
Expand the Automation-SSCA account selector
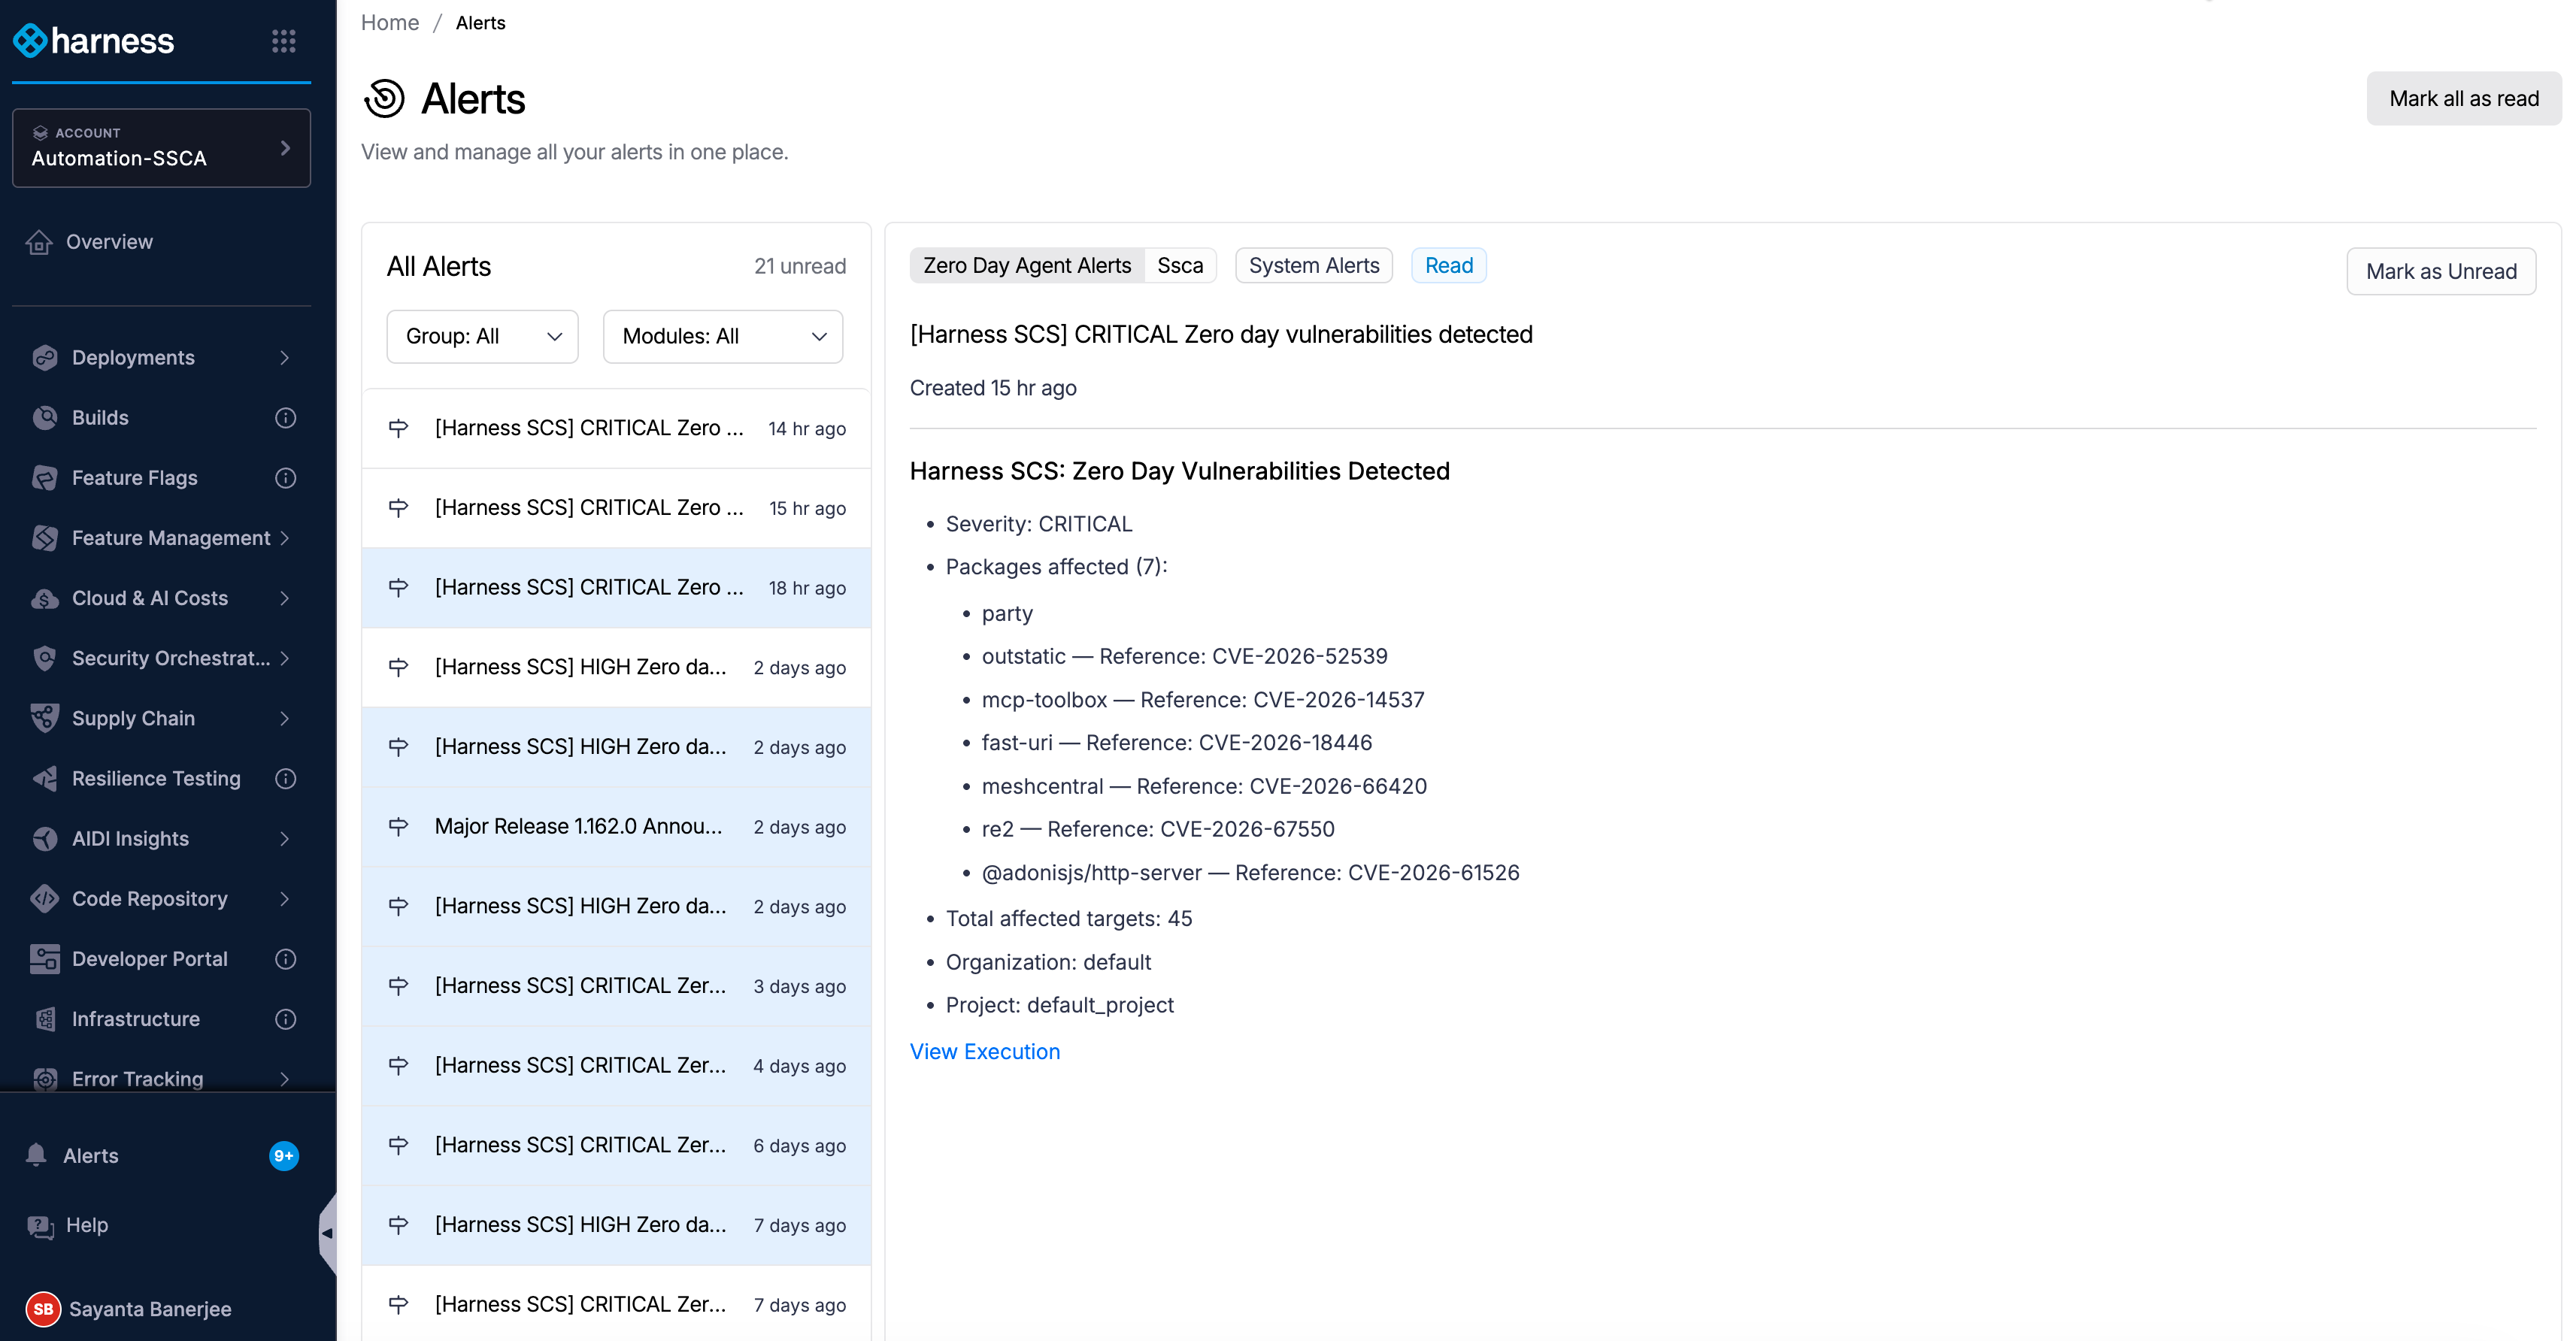161,148
